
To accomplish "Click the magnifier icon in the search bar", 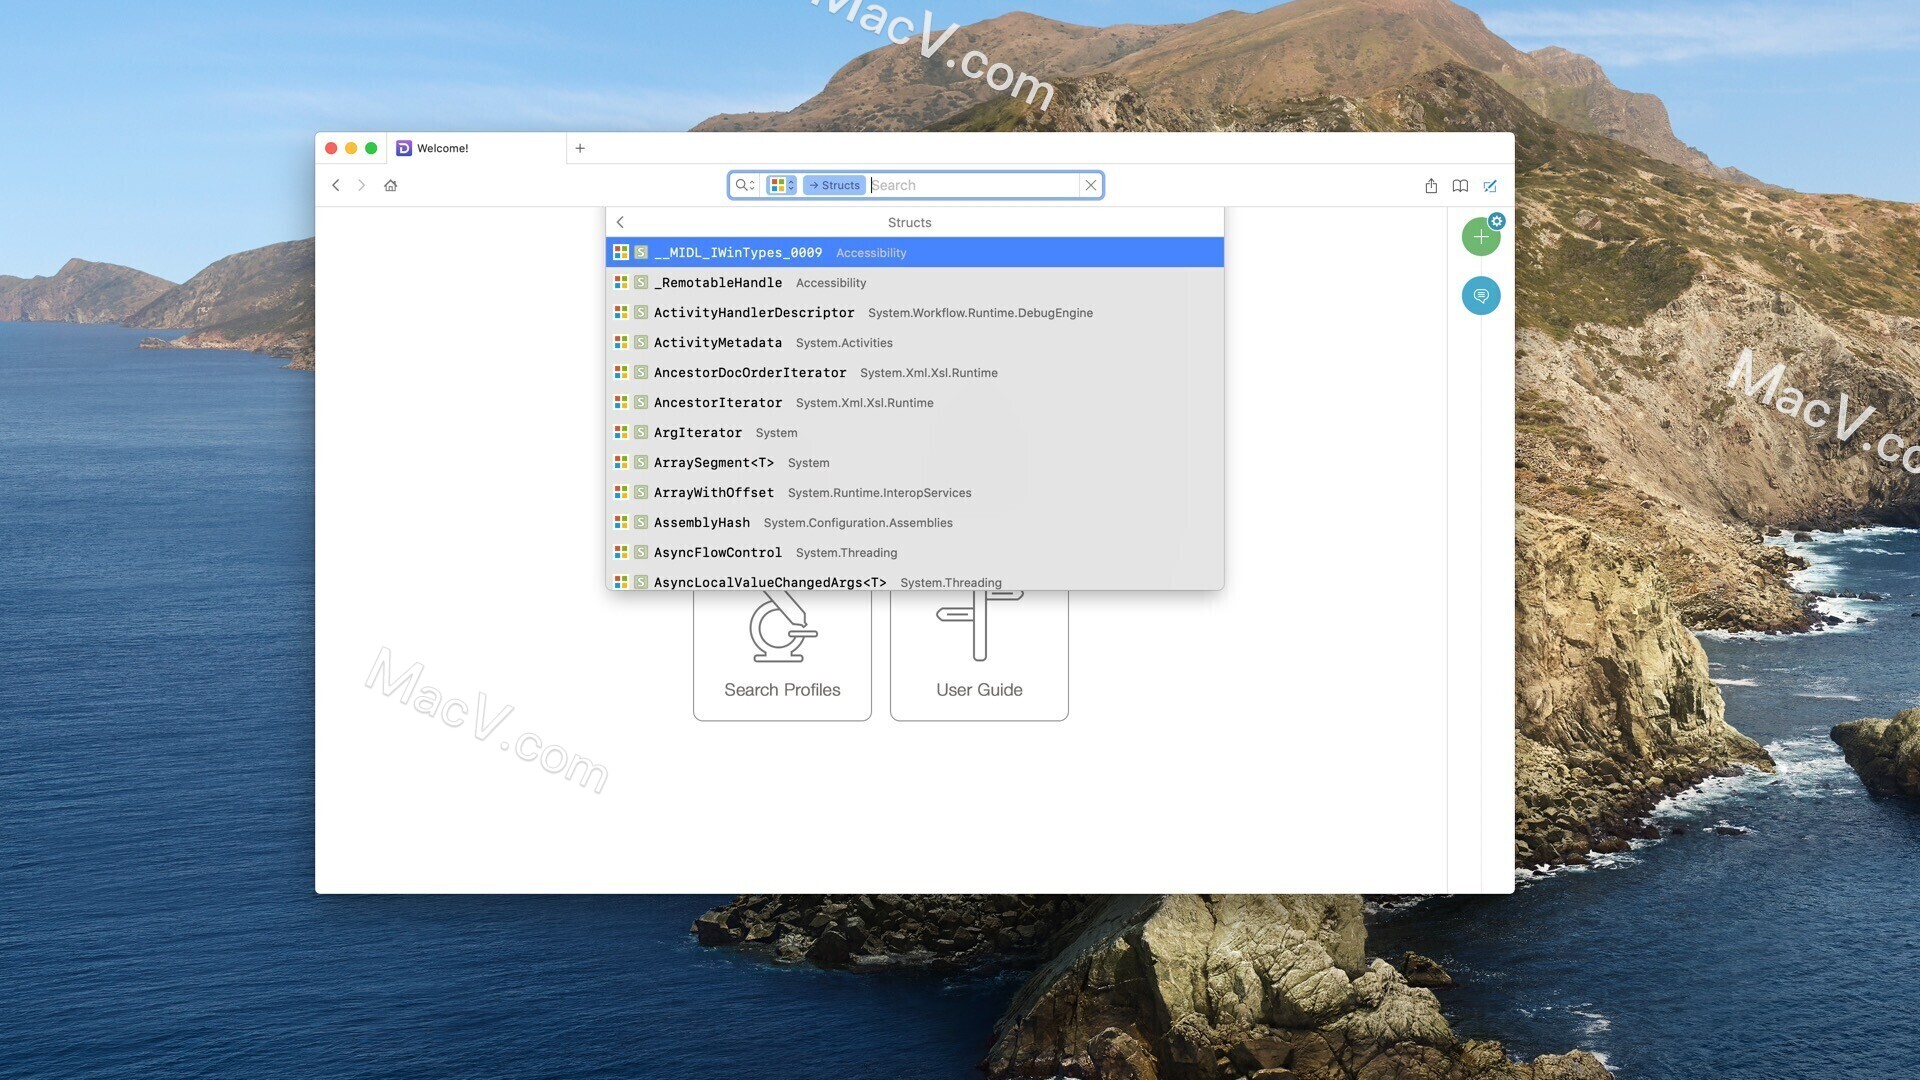I will [743, 185].
